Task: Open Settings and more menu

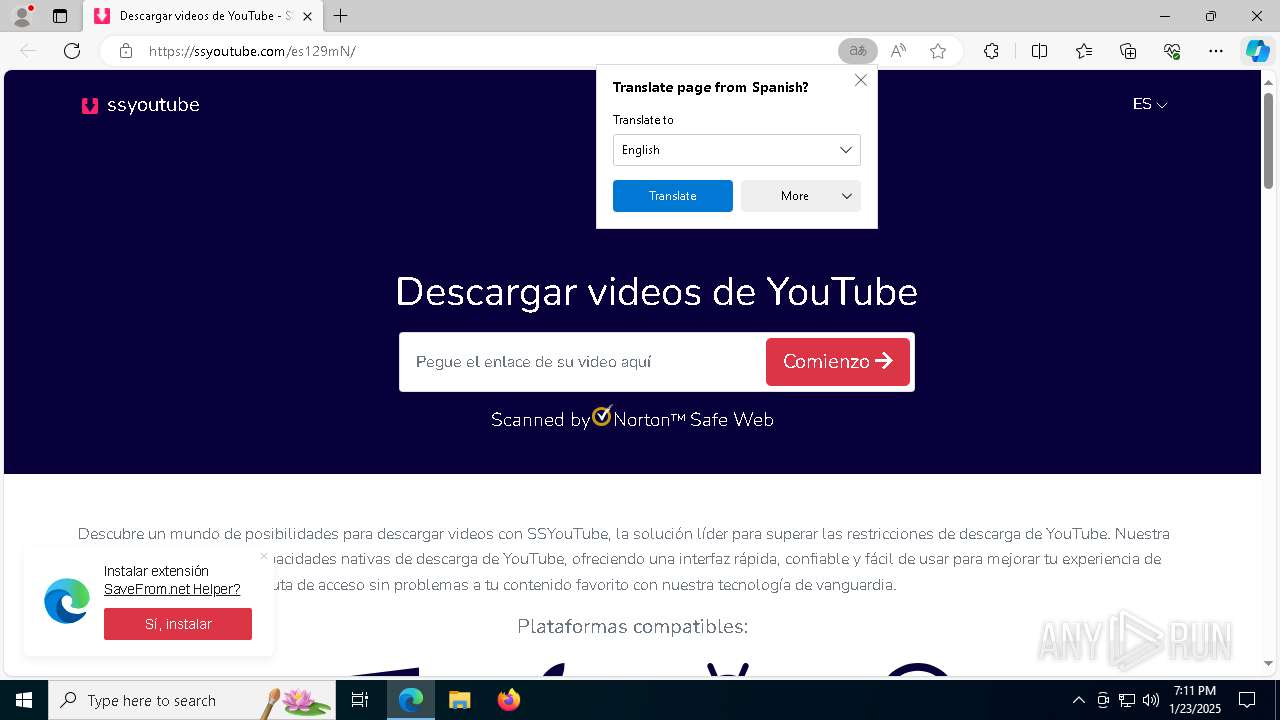Action: 1216,51
